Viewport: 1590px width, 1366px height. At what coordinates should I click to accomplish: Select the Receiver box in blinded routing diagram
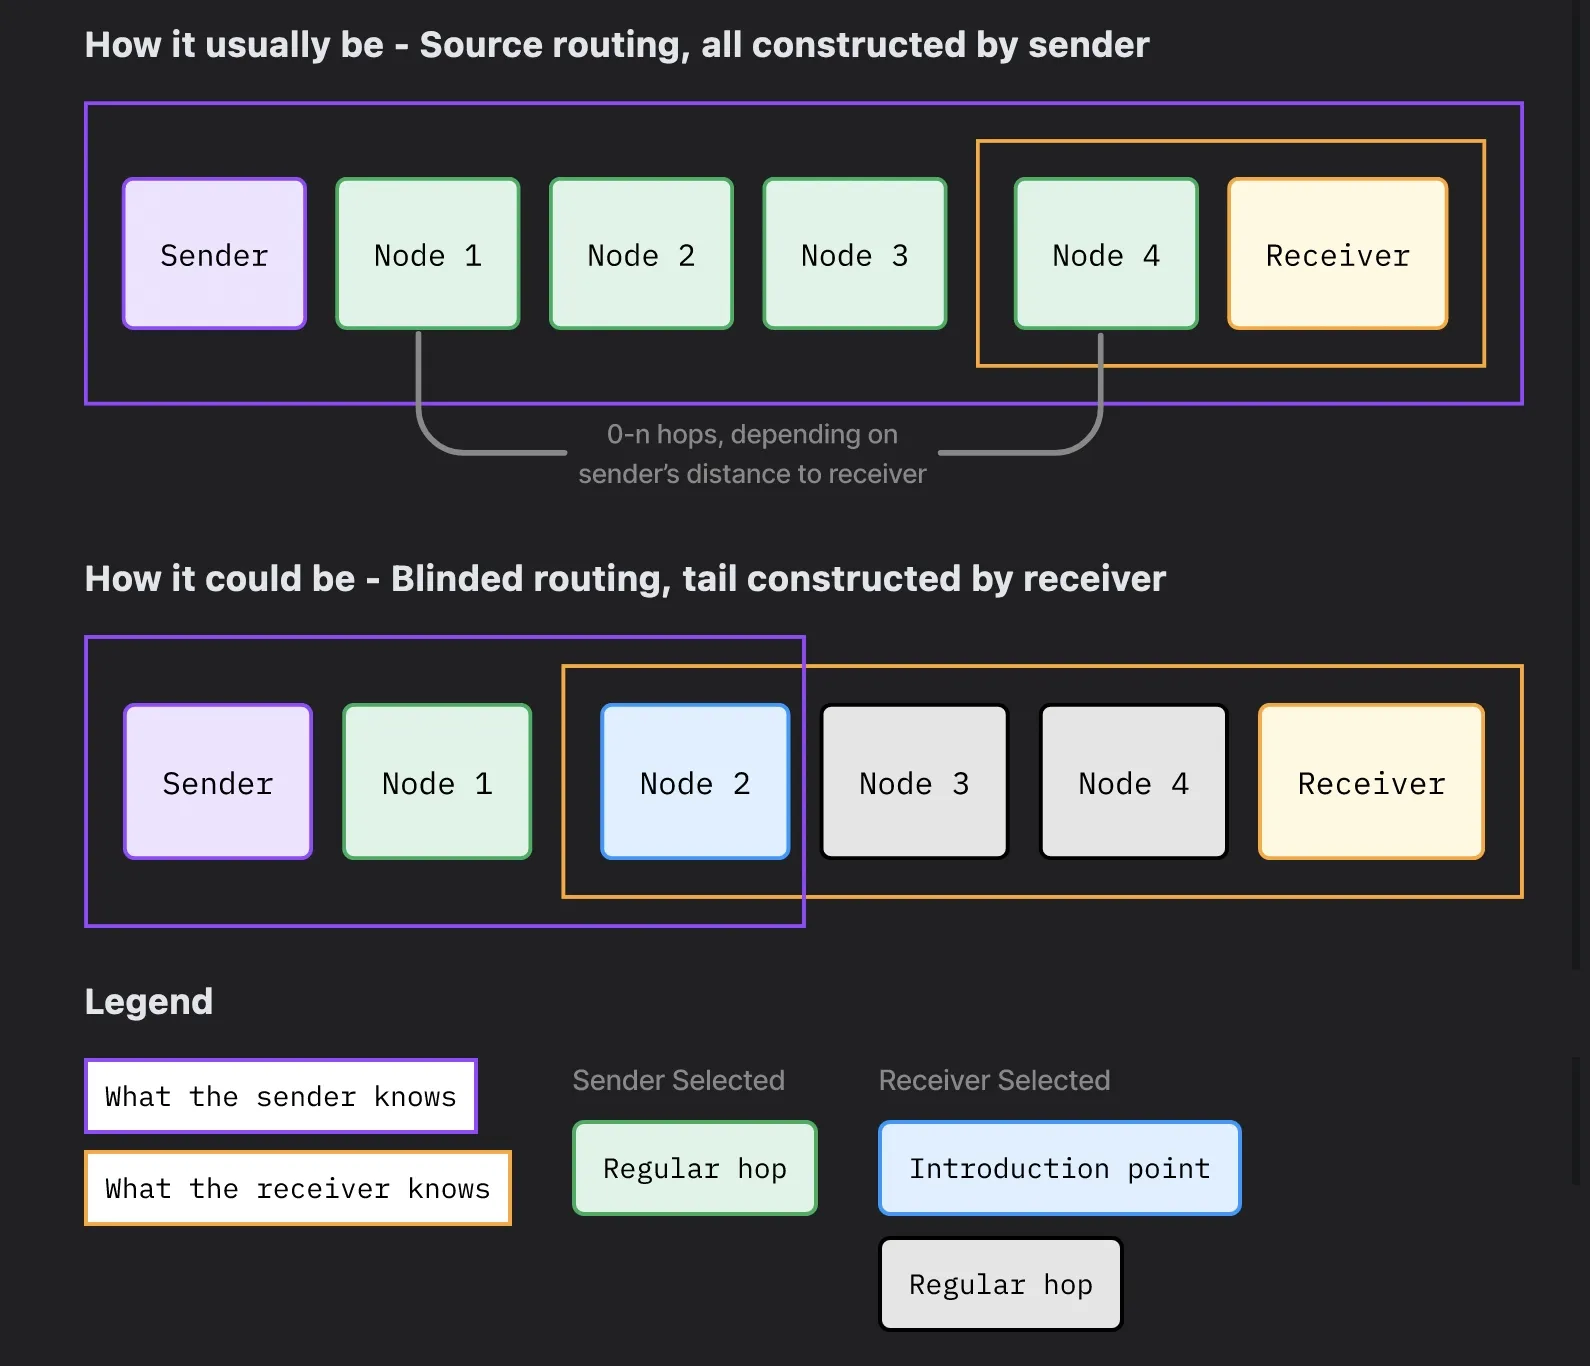1371,782
